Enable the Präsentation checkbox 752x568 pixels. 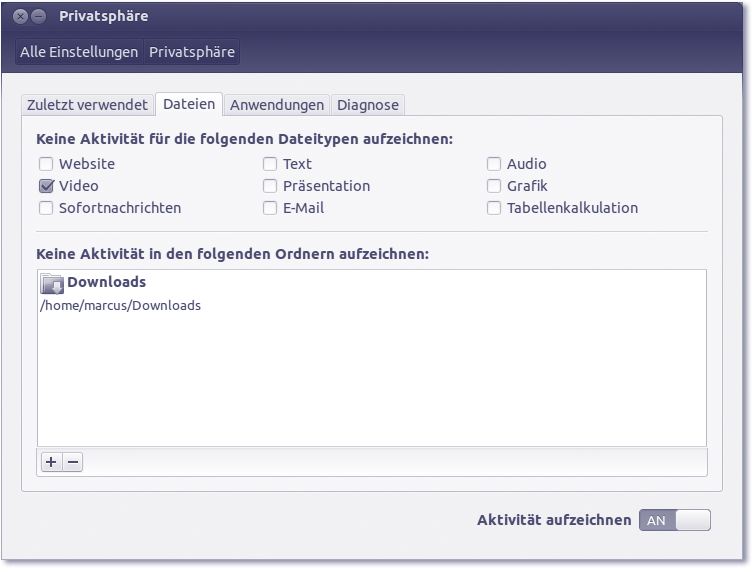[x=270, y=186]
